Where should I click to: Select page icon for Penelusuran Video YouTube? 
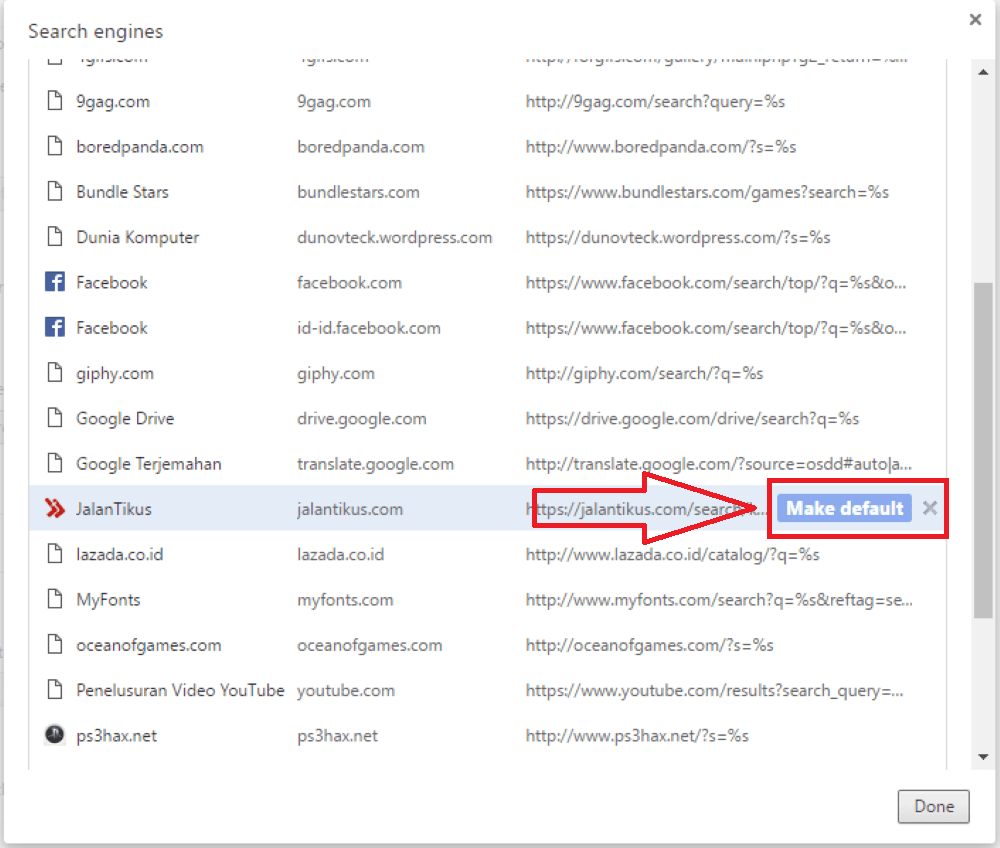click(x=55, y=689)
